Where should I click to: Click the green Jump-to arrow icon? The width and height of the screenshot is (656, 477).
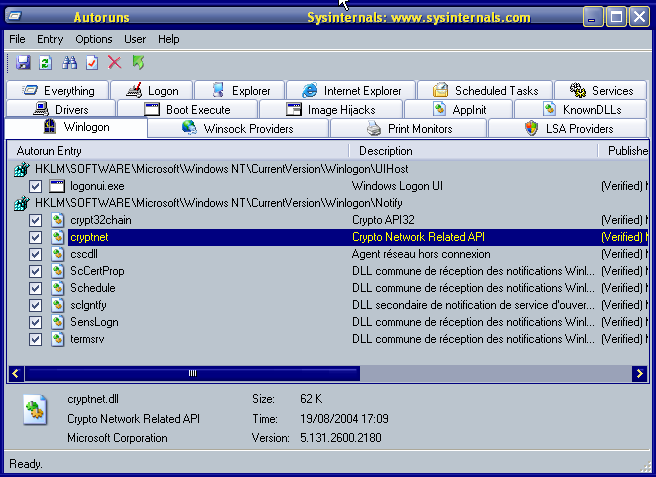tap(138, 63)
